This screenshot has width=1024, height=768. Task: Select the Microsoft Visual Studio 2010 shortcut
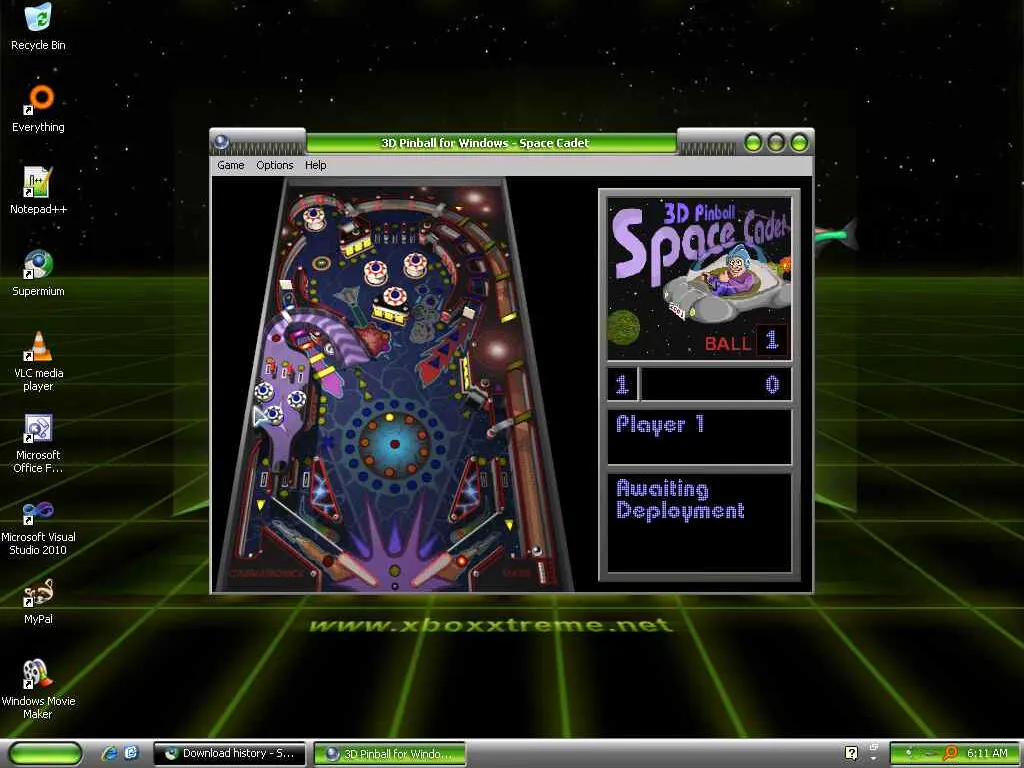coord(38,526)
